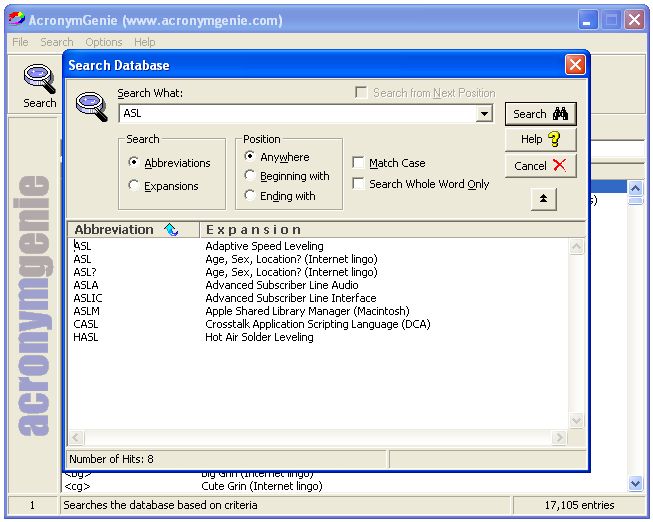This screenshot has height=522, width=653.
Task: Click the magnifier icon in Search Database dialog
Action: click(92, 107)
